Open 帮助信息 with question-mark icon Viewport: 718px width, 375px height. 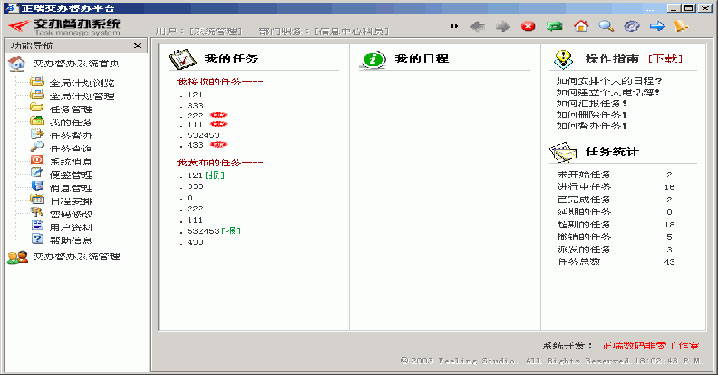(x=71, y=240)
